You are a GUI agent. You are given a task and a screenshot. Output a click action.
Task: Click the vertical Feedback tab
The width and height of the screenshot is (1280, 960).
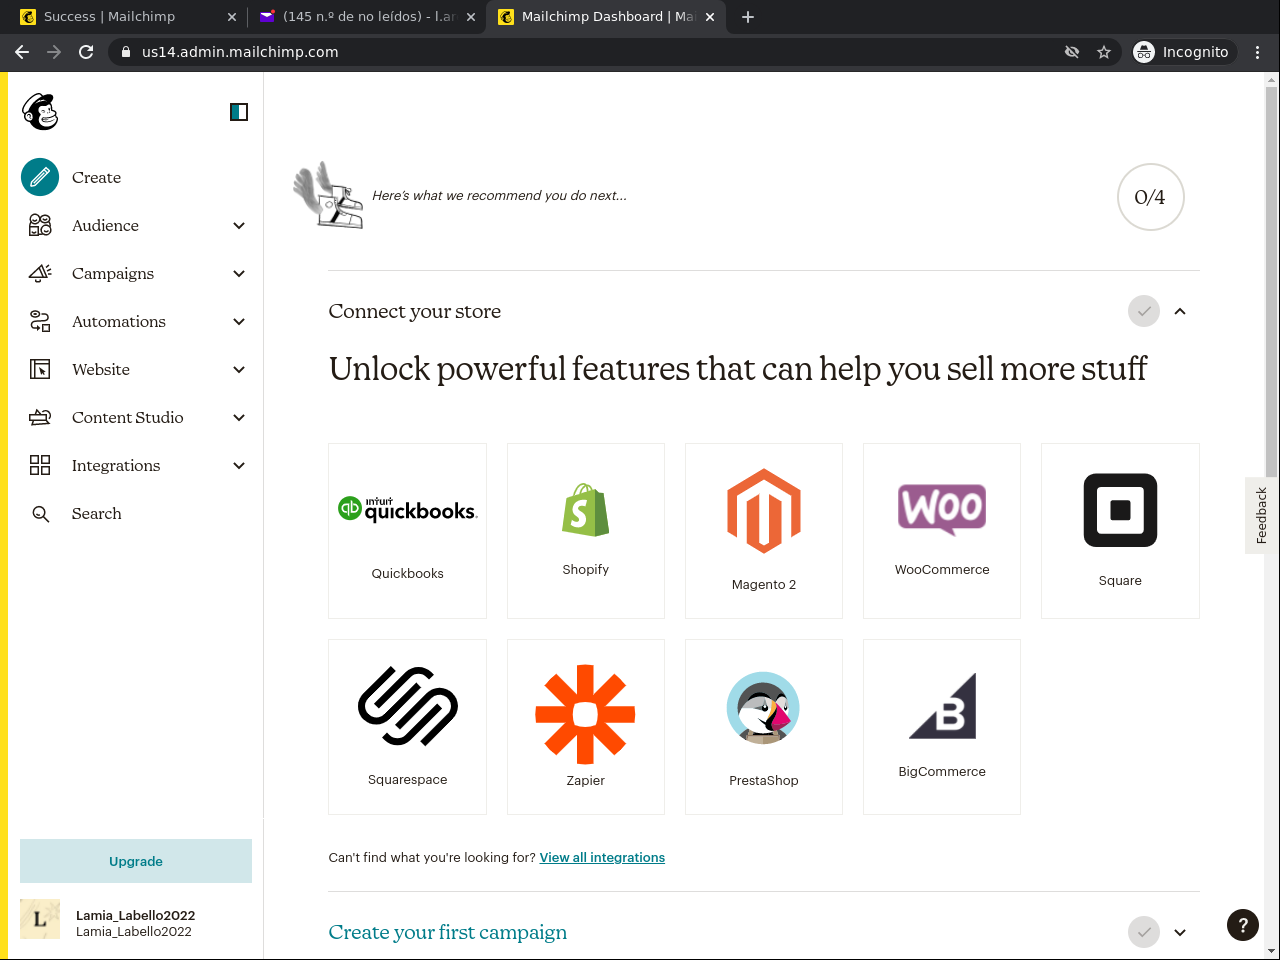(x=1262, y=515)
